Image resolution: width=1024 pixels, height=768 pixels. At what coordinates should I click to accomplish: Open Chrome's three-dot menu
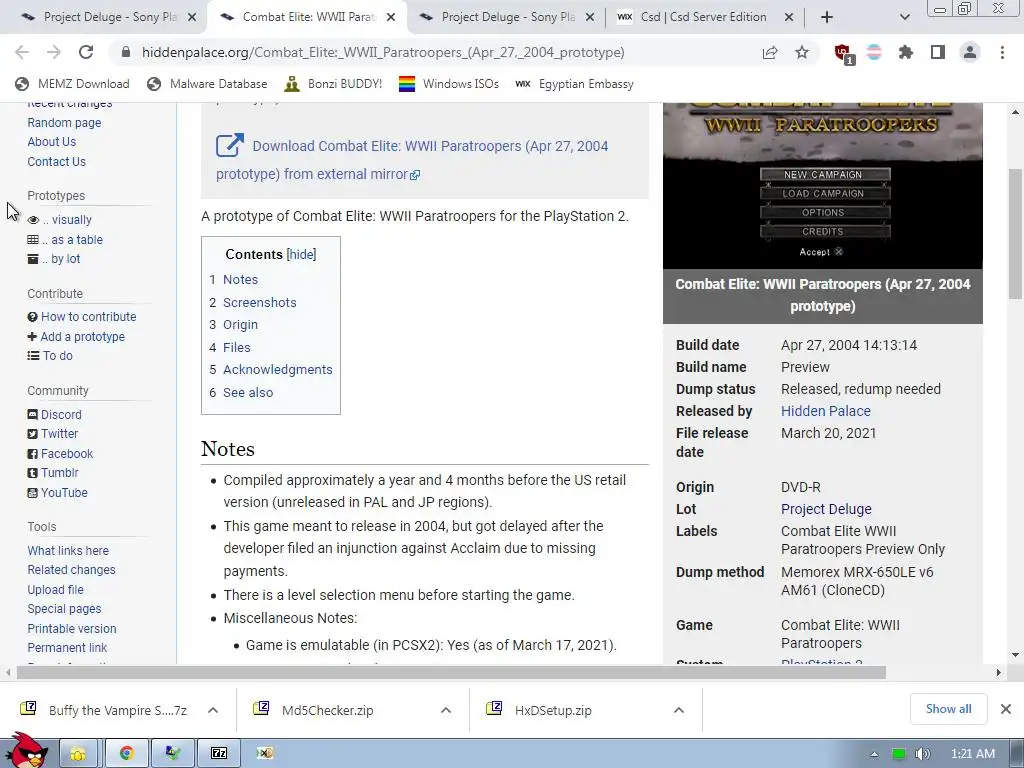tap(1002, 52)
